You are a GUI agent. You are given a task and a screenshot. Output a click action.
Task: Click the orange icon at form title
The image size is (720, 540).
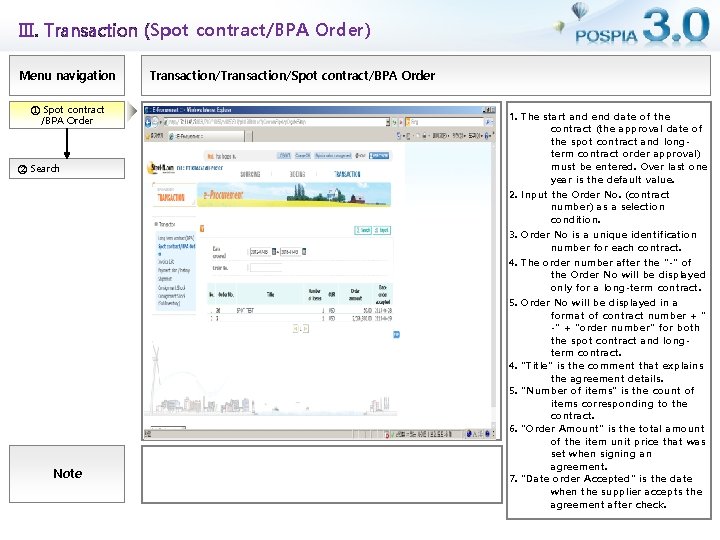(202, 229)
